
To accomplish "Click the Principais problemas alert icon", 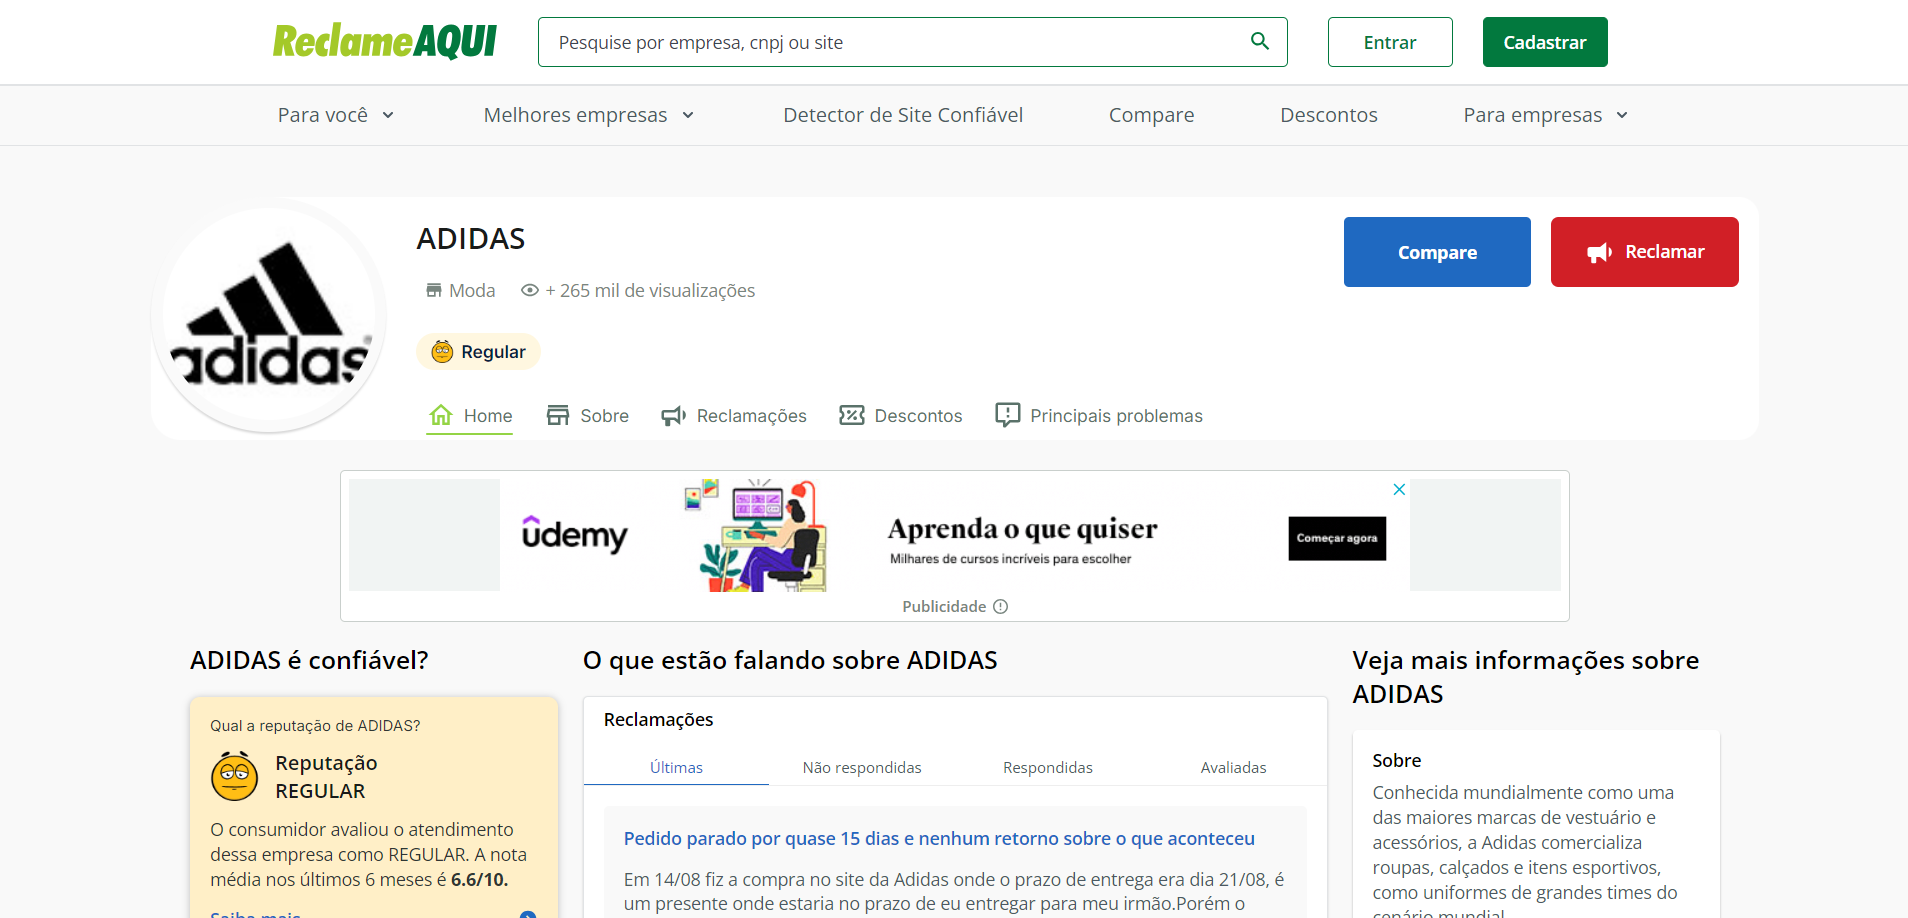I will tap(1008, 415).
